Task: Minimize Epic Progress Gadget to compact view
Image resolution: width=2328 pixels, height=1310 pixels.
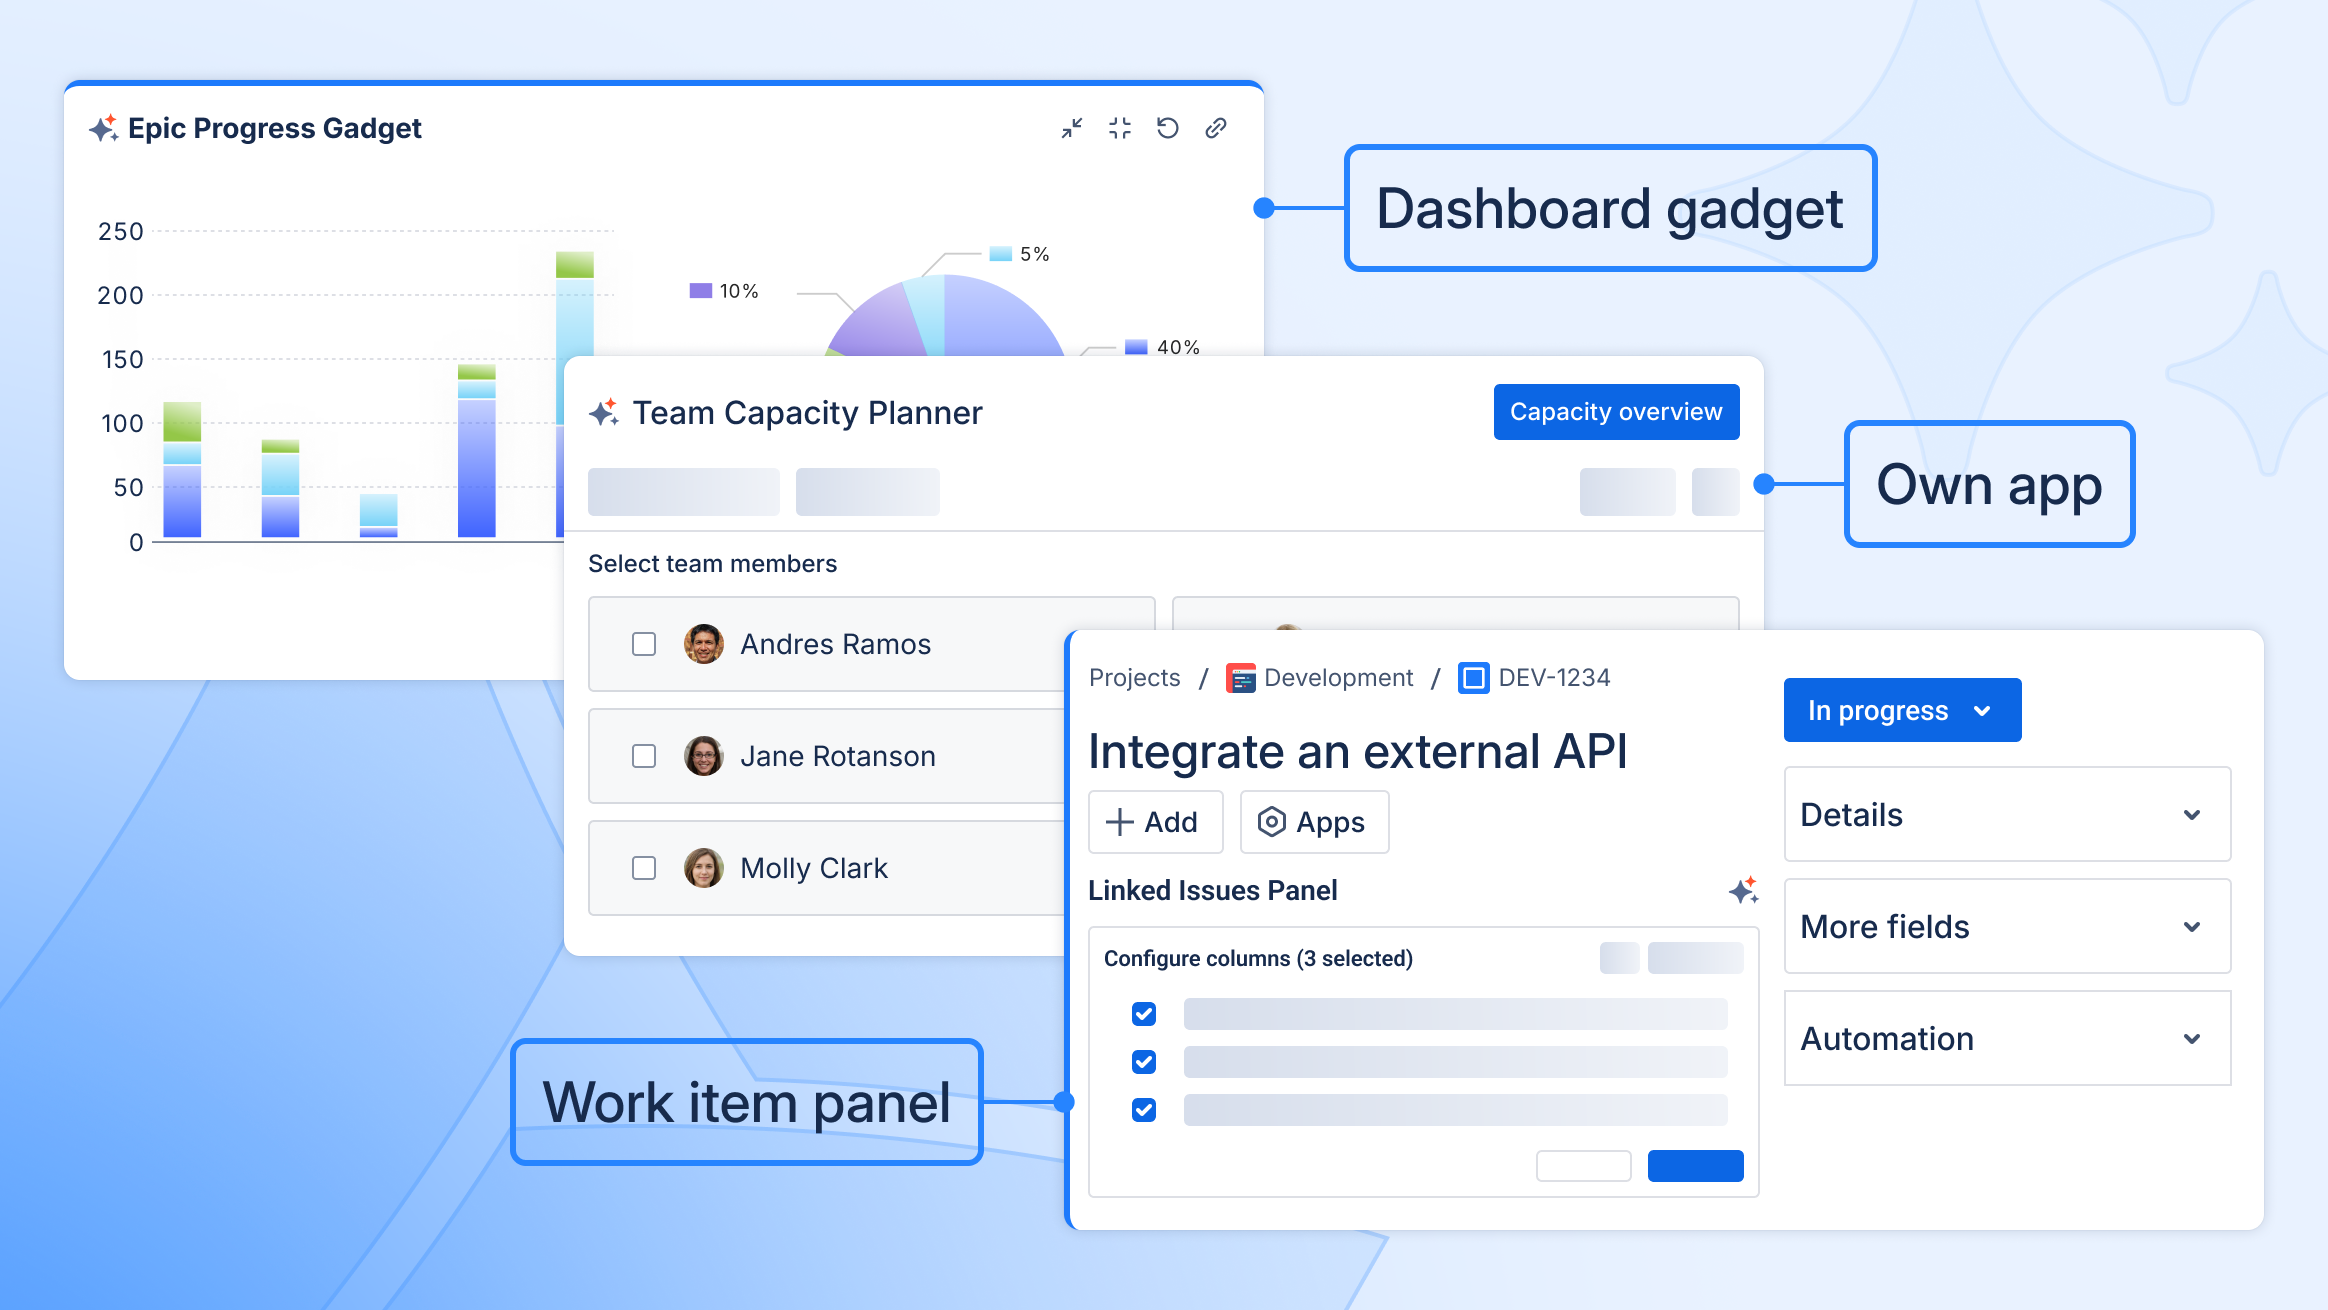Action: click(x=1120, y=128)
